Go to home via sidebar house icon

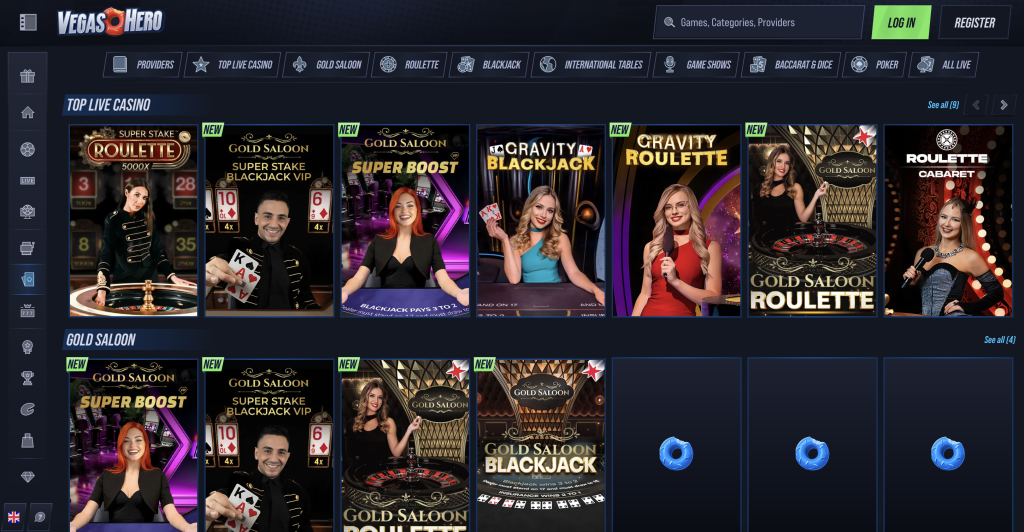pos(27,112)
